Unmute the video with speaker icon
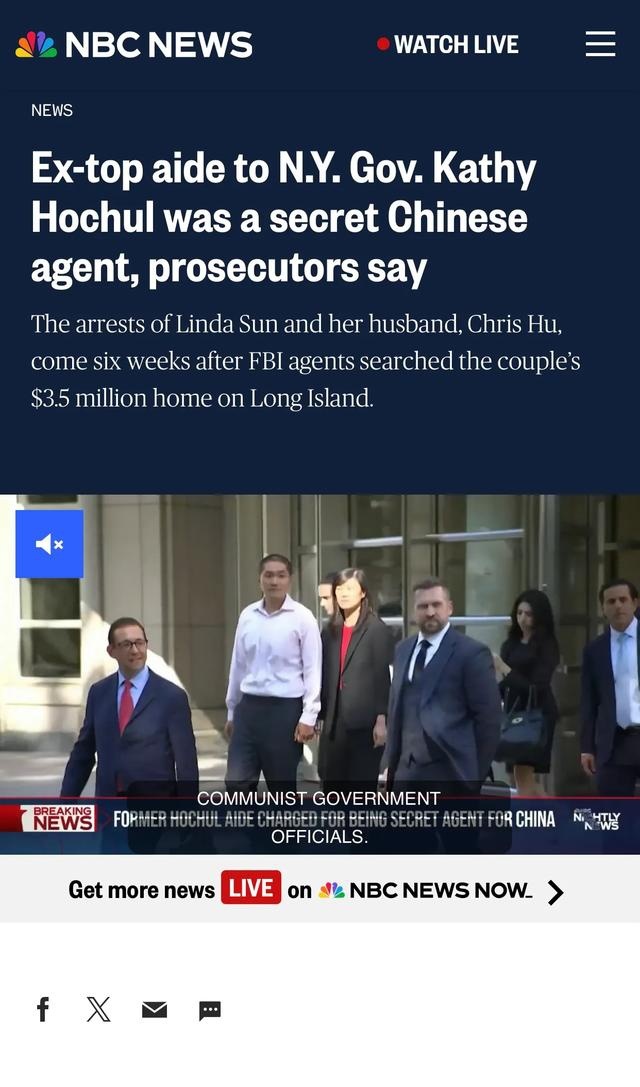Image resolution: width=640 pixels, height=1087 pixels. tap(49, 544)
